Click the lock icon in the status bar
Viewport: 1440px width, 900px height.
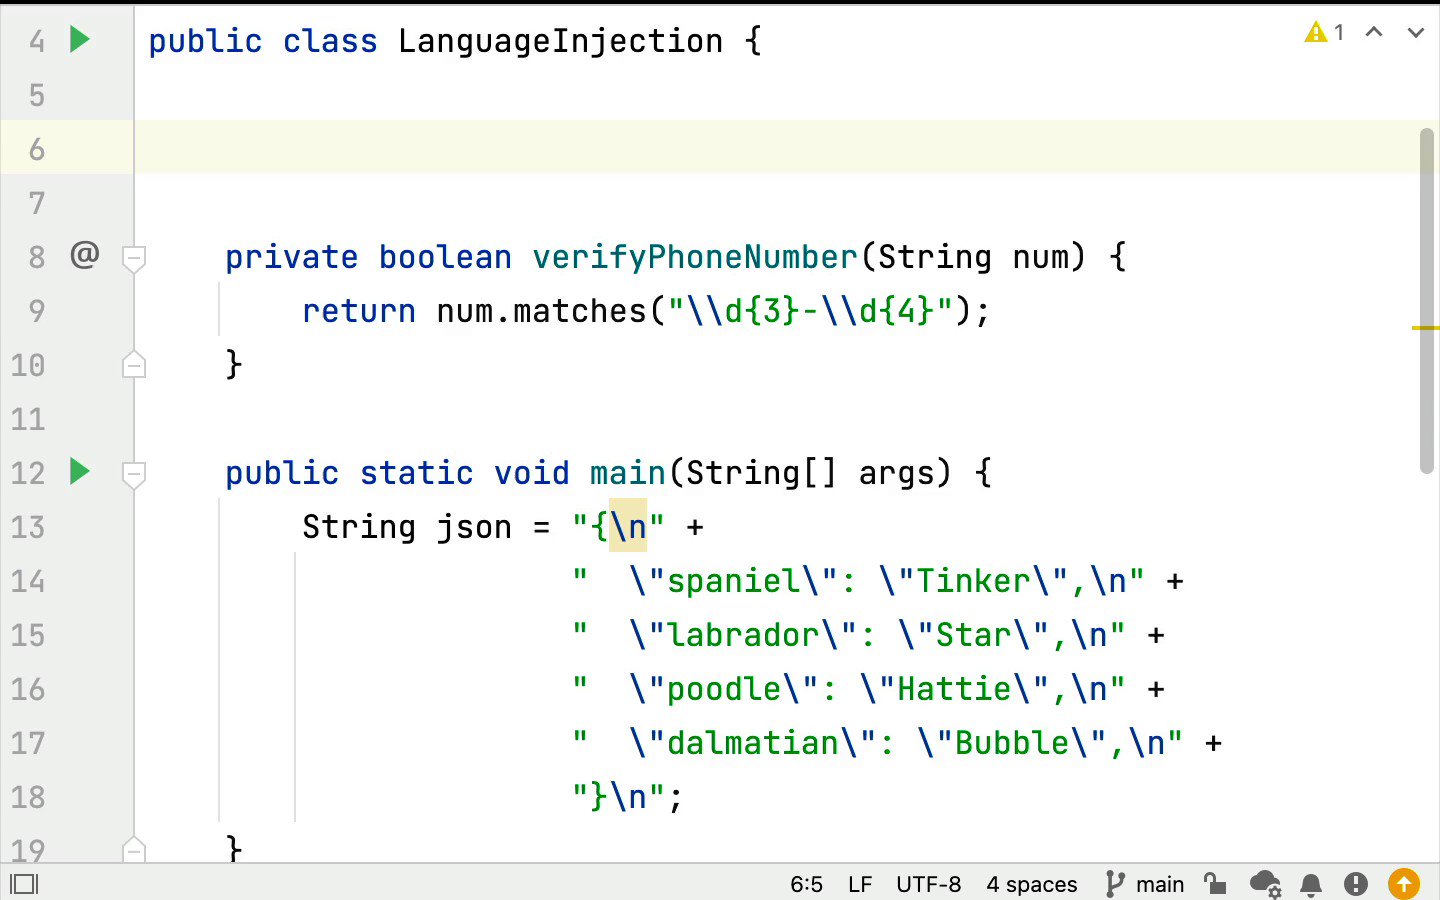point(1215,884)
